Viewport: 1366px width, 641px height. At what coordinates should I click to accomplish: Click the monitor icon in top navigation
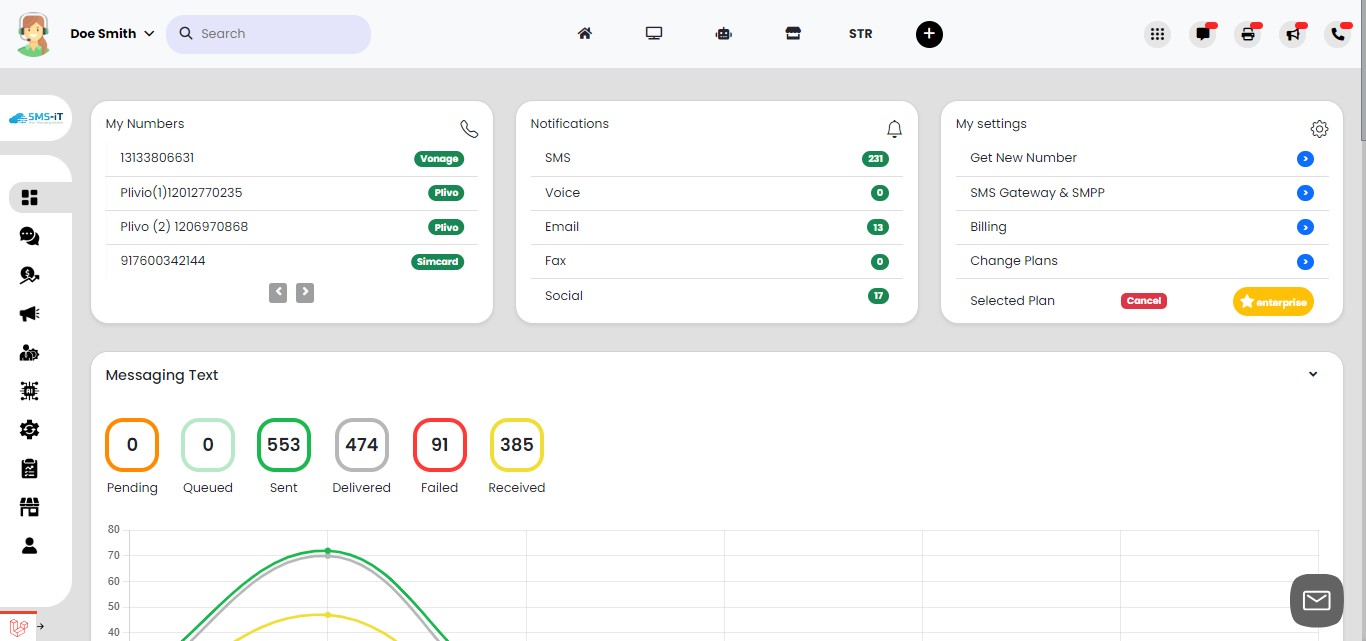[x=654, y=33]
